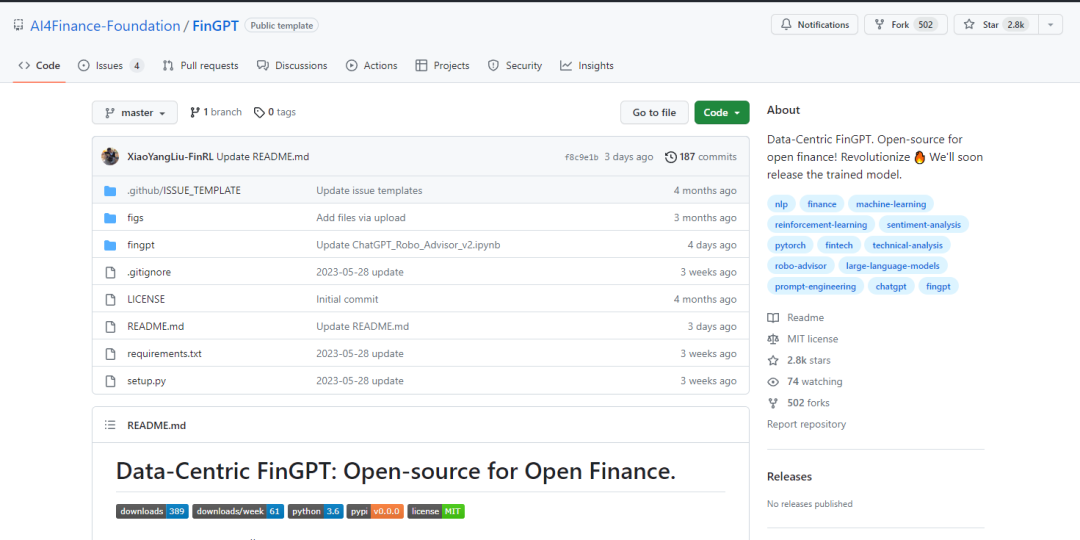This screenshot has height=540, width=1080.
Task: Click the nlp topic tag
Action: pyautogui.click(x=781, y=204)
